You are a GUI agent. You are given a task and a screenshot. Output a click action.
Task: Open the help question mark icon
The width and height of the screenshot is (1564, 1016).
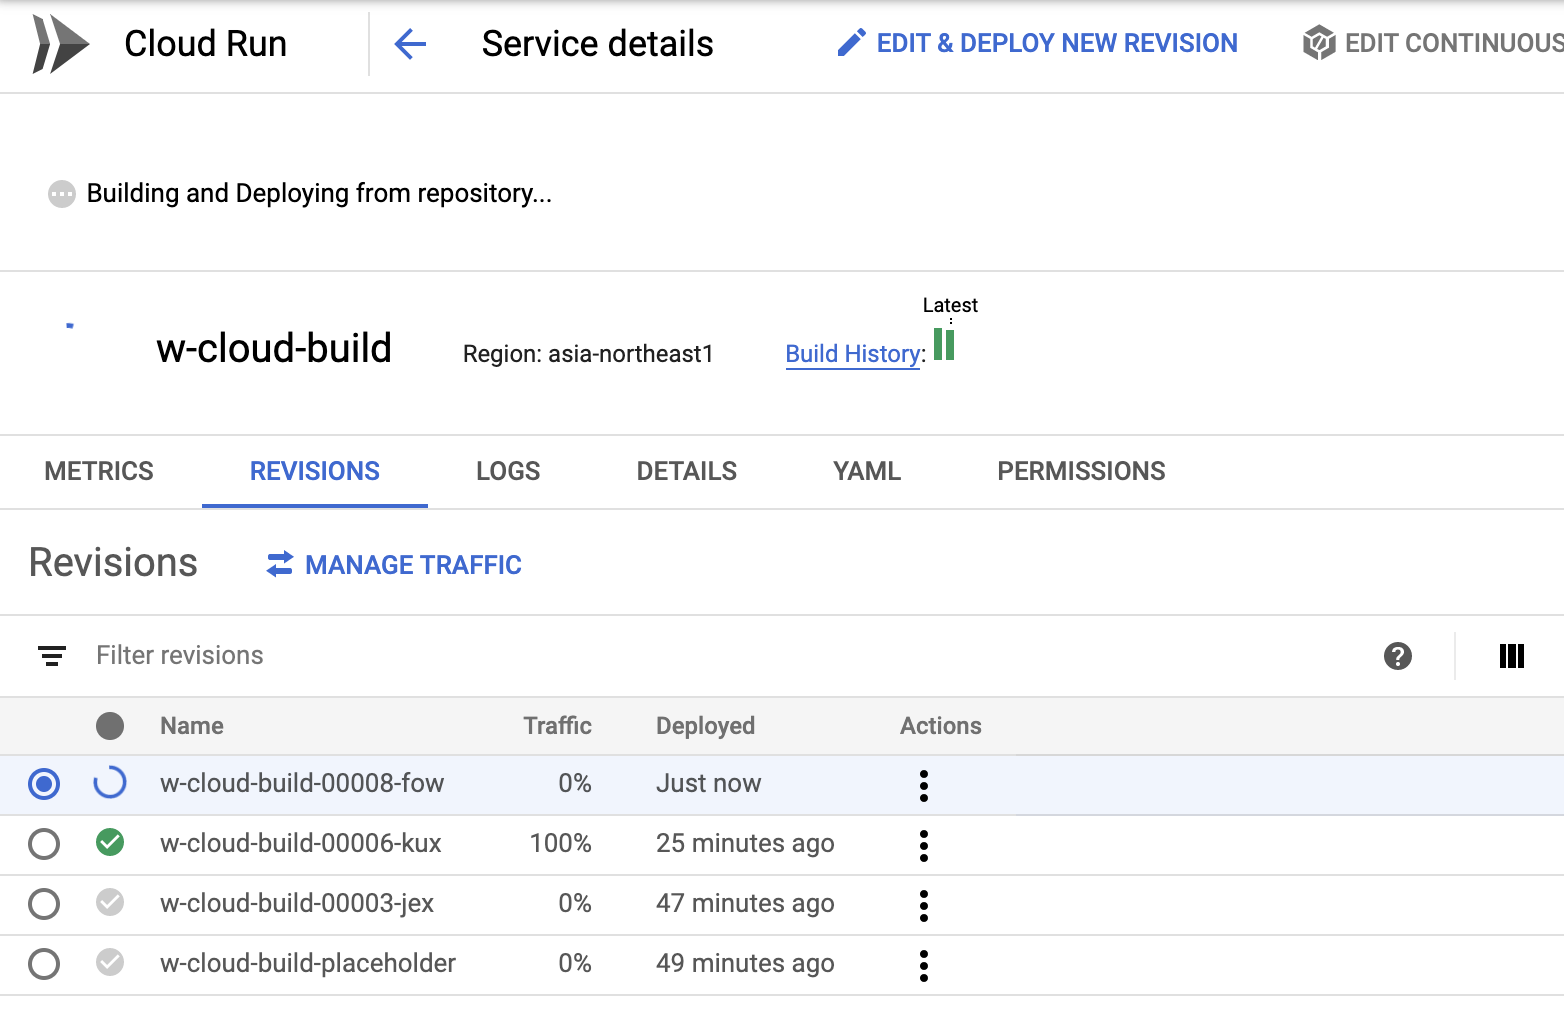pos(1398,656)
